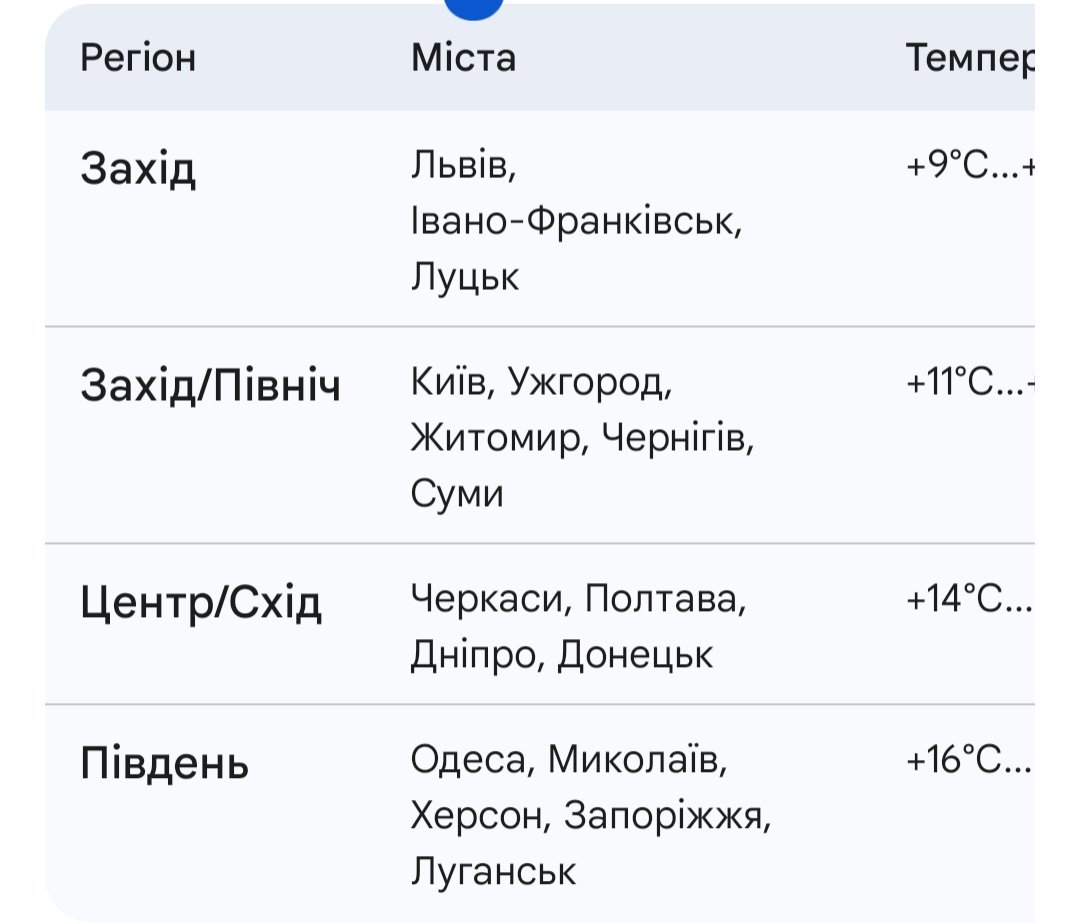
Task: Click the city name Луцьк
Action: [465, 276]
